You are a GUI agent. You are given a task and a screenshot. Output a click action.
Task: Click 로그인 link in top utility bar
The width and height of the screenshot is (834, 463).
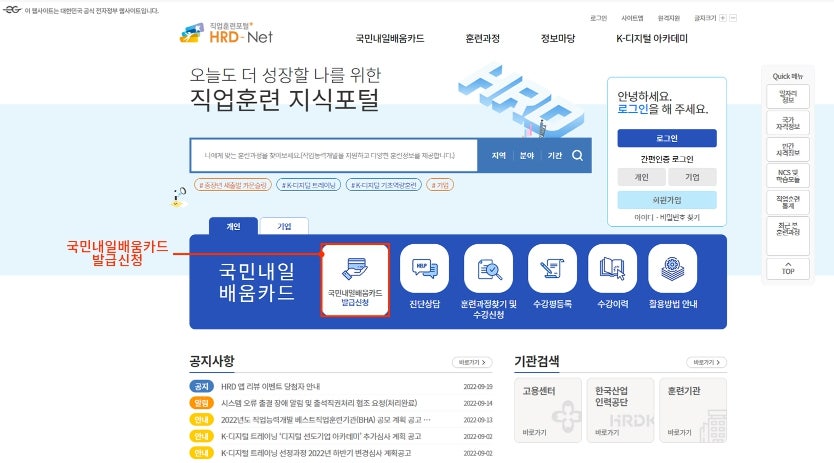[x=598, y=18]
